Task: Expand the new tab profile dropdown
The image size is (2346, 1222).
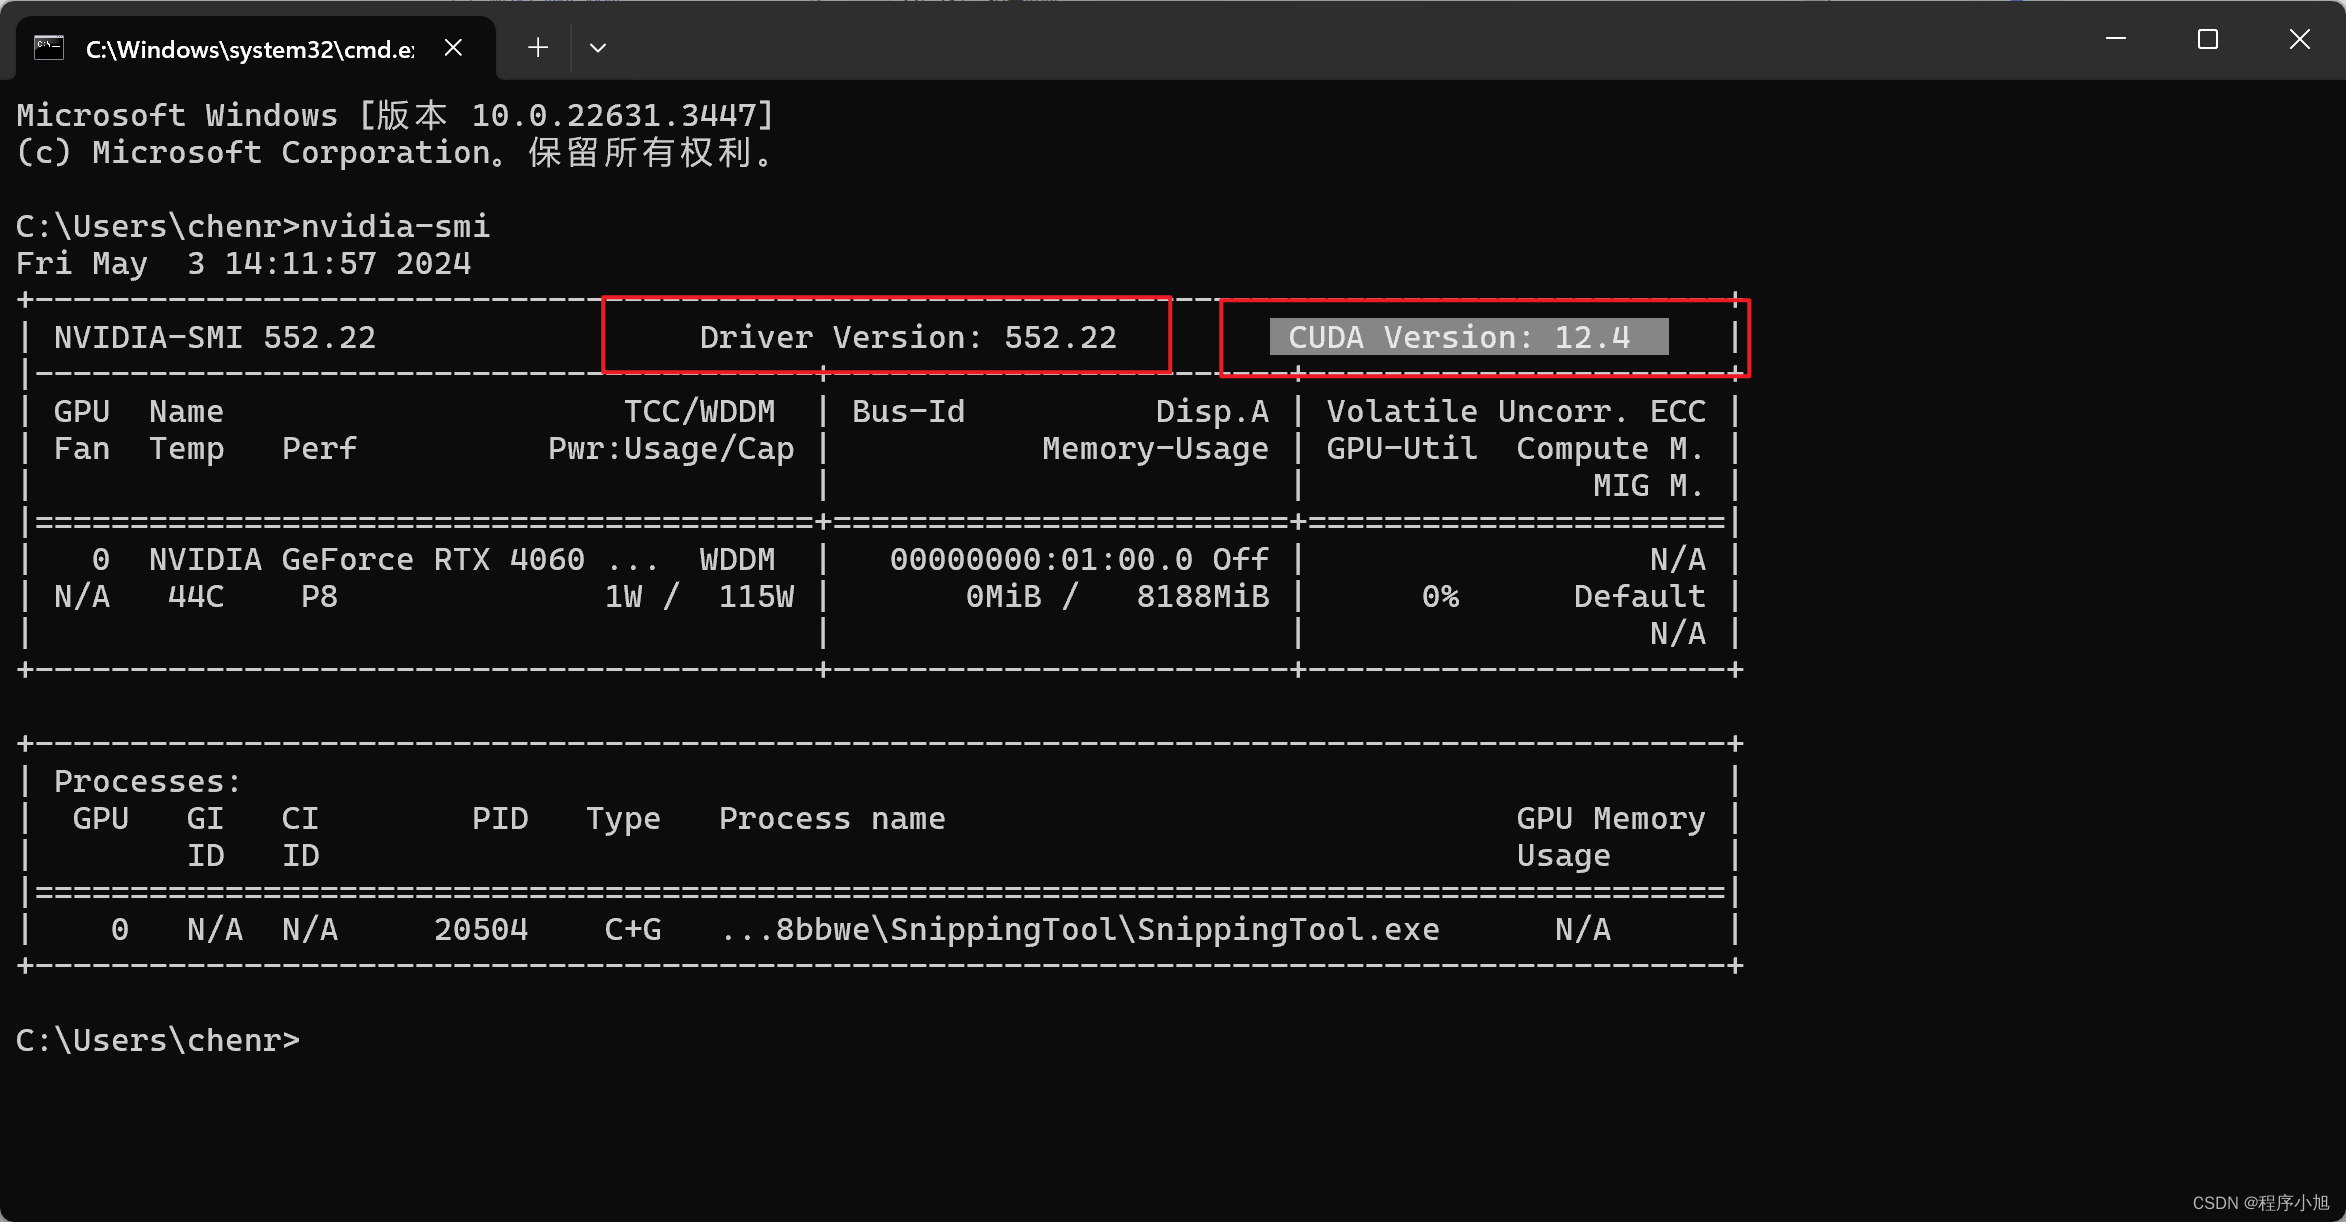Action: pos(598,47)
